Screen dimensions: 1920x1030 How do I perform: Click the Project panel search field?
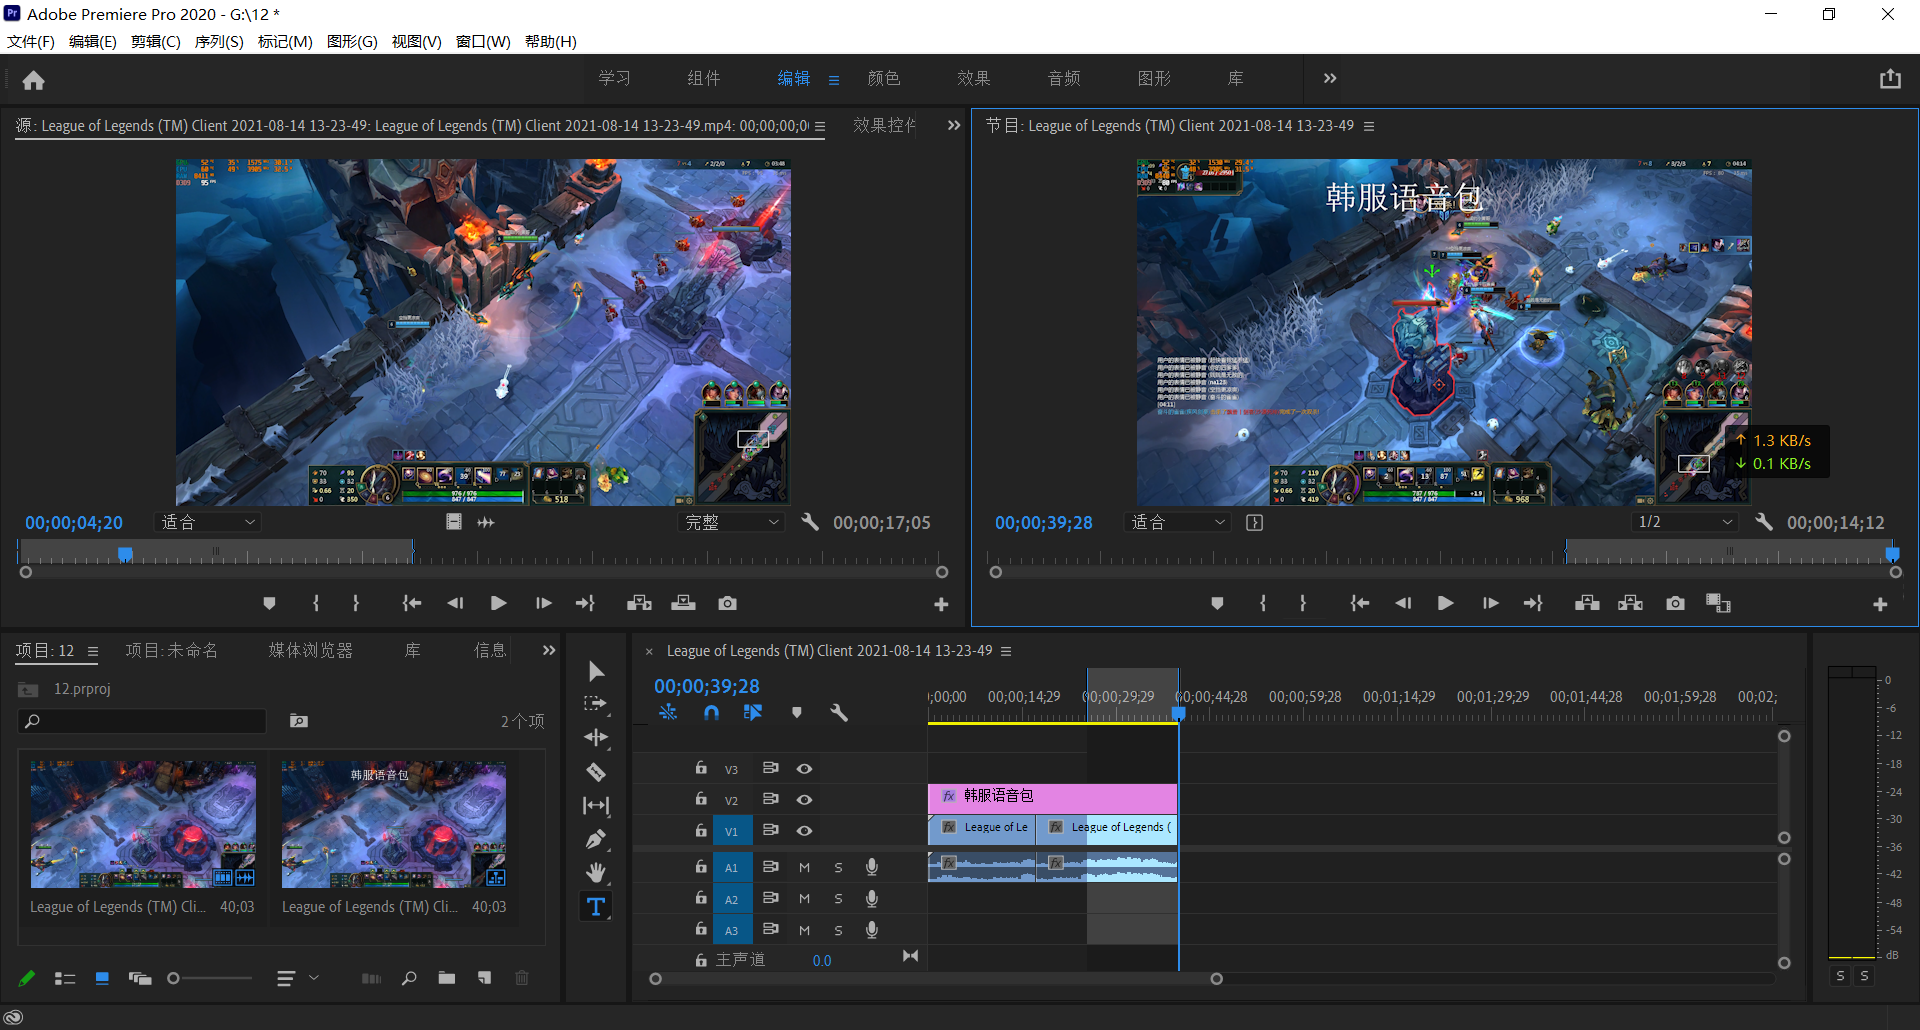coord(142,721)
